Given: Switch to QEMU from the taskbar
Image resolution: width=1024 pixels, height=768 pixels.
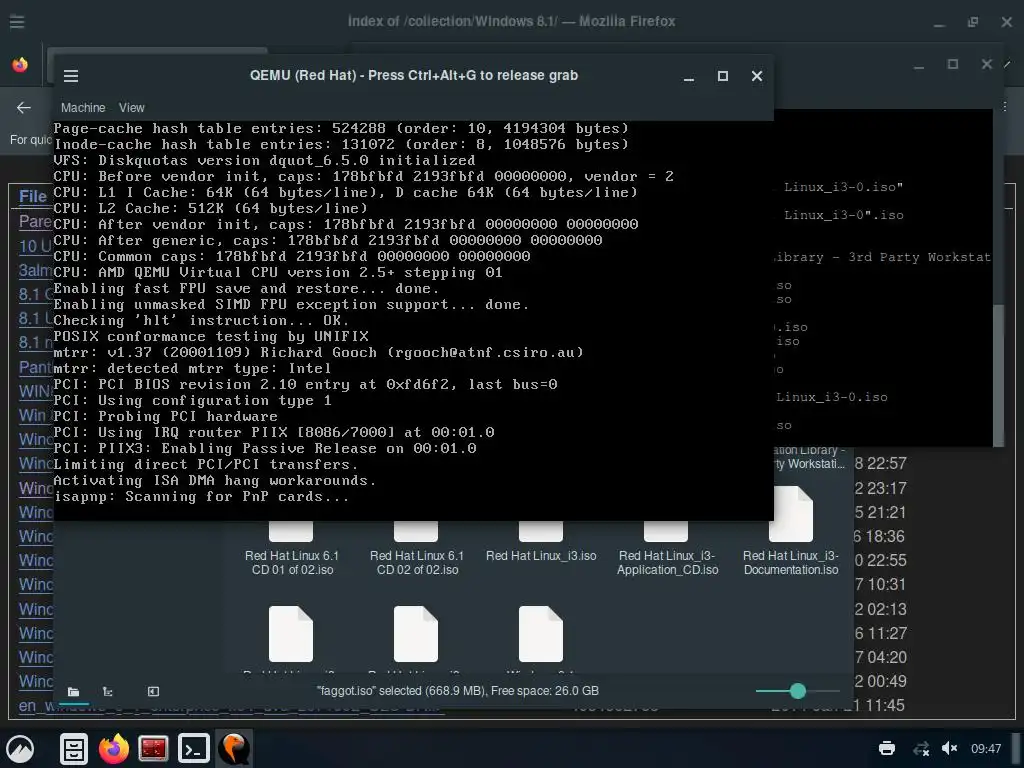Looking at the screenshot, I should pyautogui.click(x=234, y=748).
